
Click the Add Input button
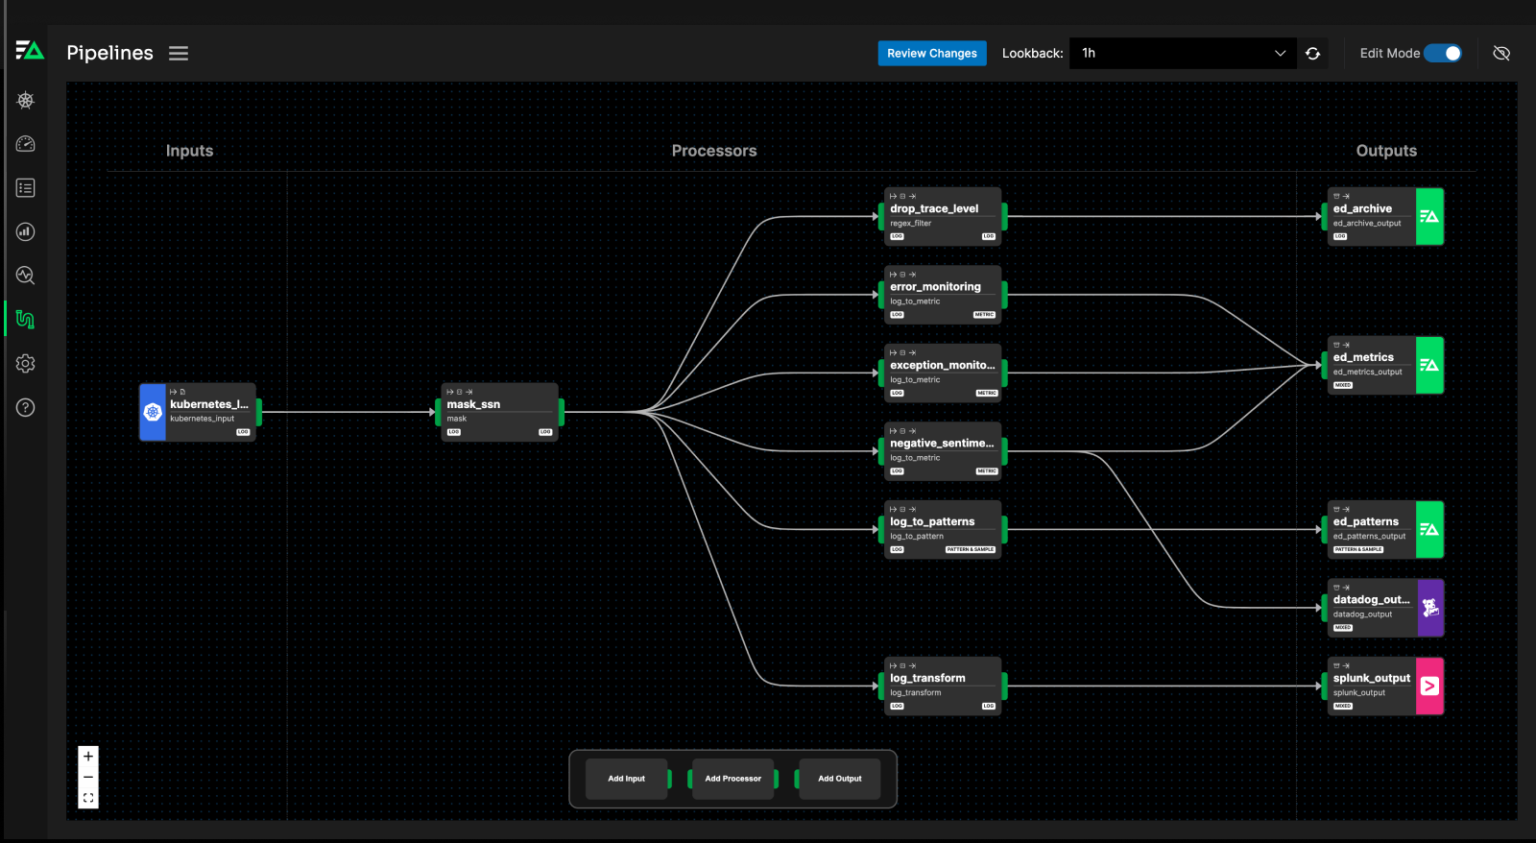[x=627, y=779]
